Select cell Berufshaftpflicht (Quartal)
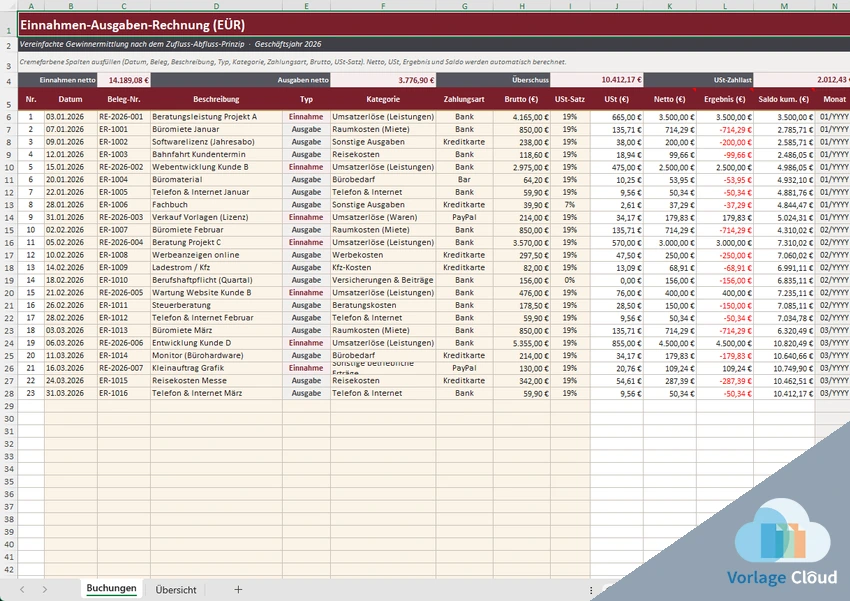The height and width of the screenshot is (601, 850). pyautogui.click(x=216, y=280)
